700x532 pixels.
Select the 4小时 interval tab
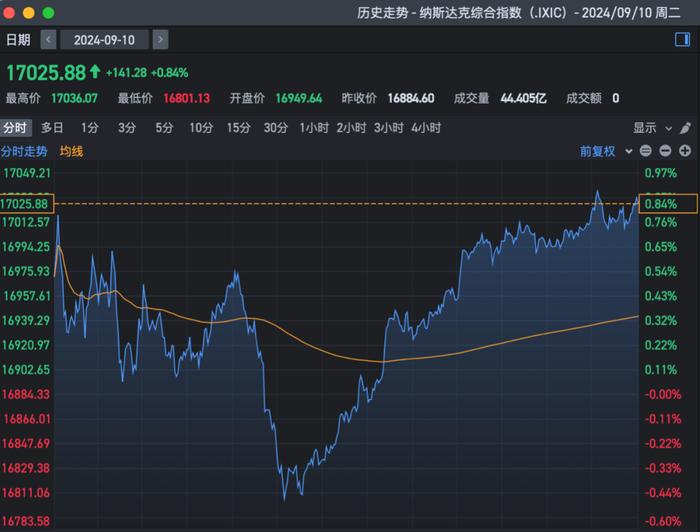coord(426,128)
